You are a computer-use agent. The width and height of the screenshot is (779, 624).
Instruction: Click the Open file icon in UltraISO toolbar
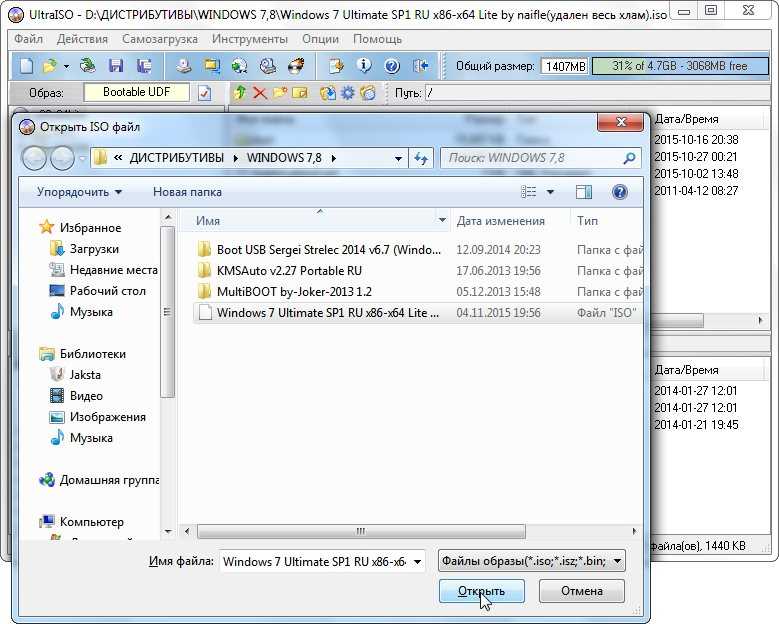tap(50, 66)
